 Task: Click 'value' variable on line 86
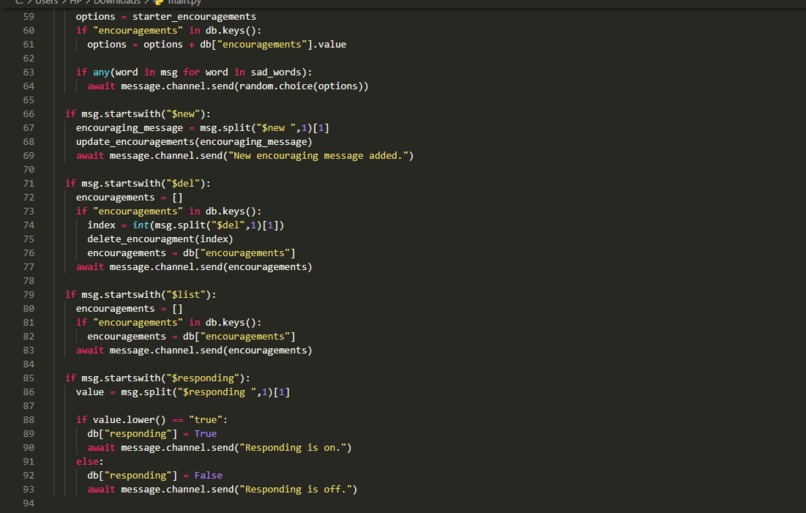coord(90,392)
